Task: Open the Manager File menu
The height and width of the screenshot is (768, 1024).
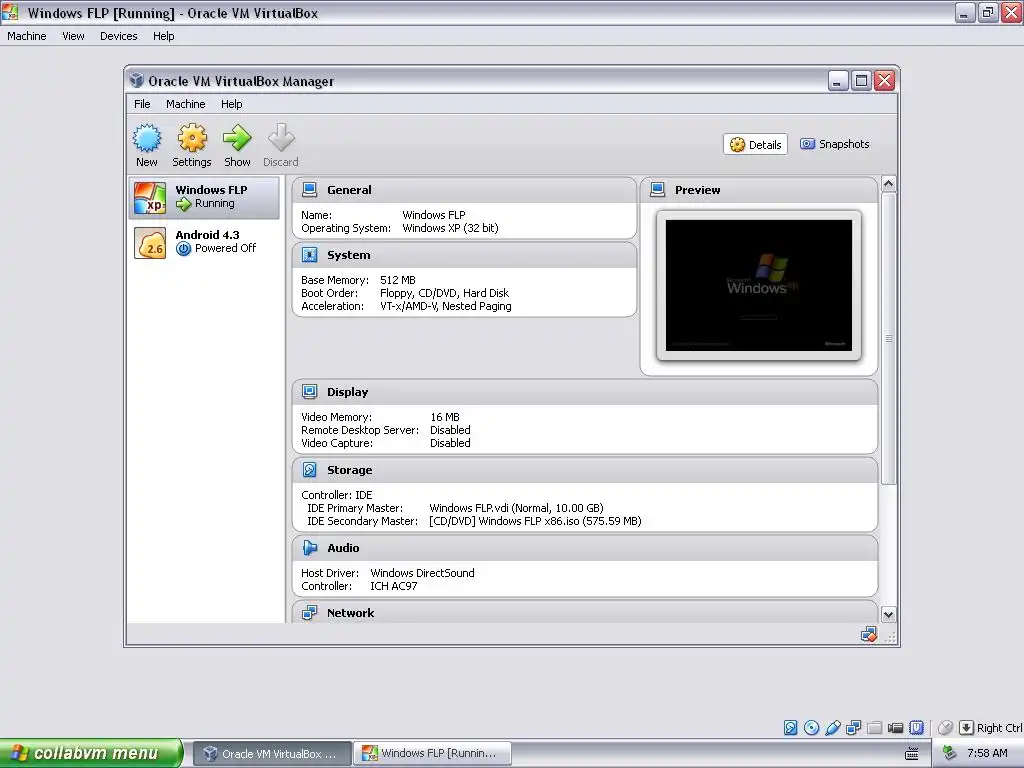Action: point(142,104)
